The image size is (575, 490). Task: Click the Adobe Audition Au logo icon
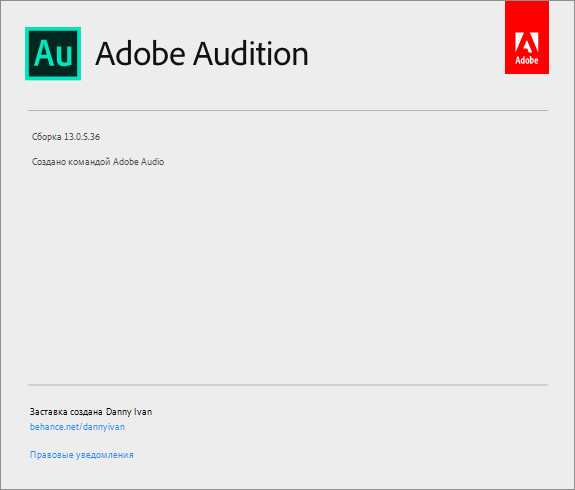point(53,54)
